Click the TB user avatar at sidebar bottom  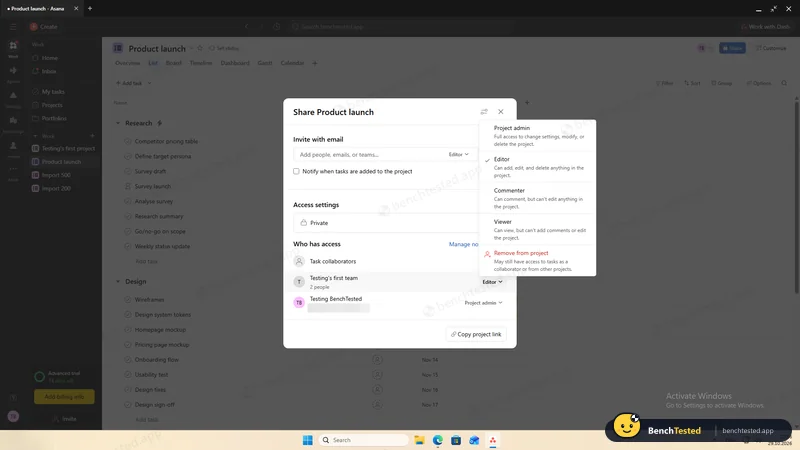click(13, 416)
